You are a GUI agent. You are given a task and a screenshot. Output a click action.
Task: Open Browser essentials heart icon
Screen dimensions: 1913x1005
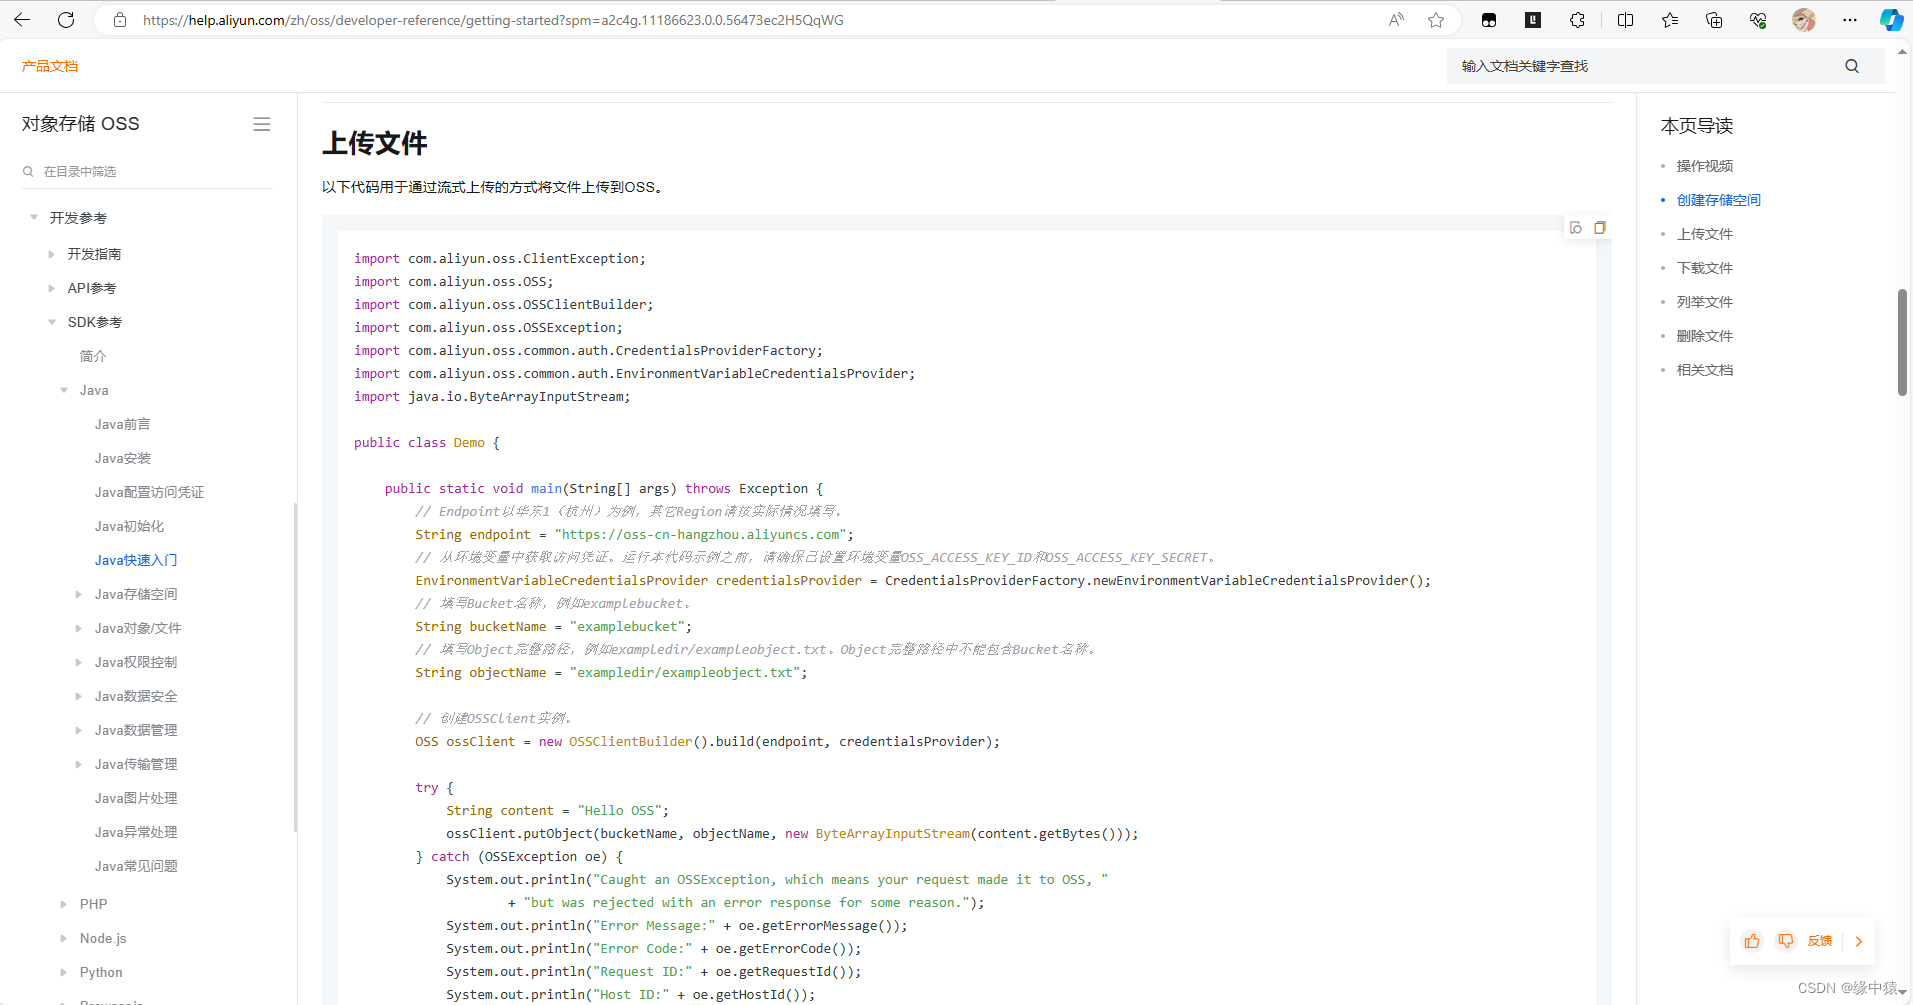coord(1758,20)
